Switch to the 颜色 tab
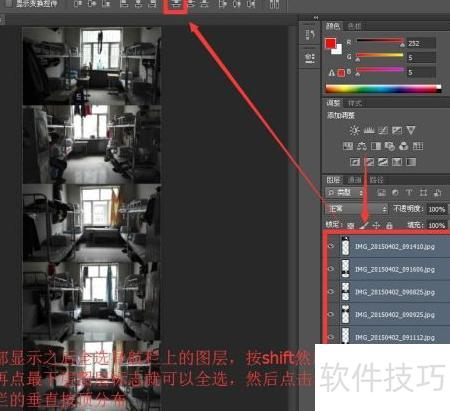The image size is (450, 411). coord(333,26)
